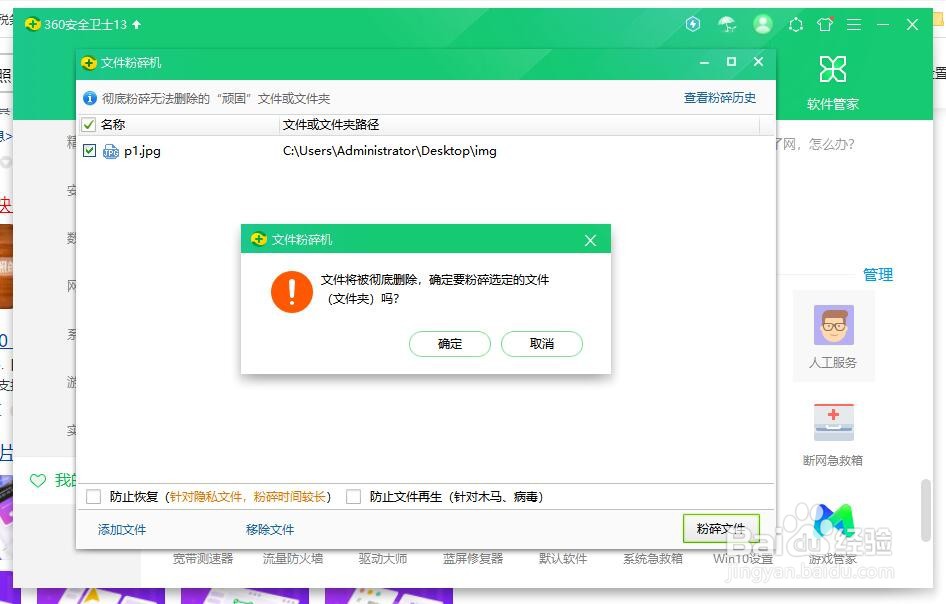Screen dimensions: 946x604
Task: Click the 粉碎文件 button
Action: tap(721, 529)
